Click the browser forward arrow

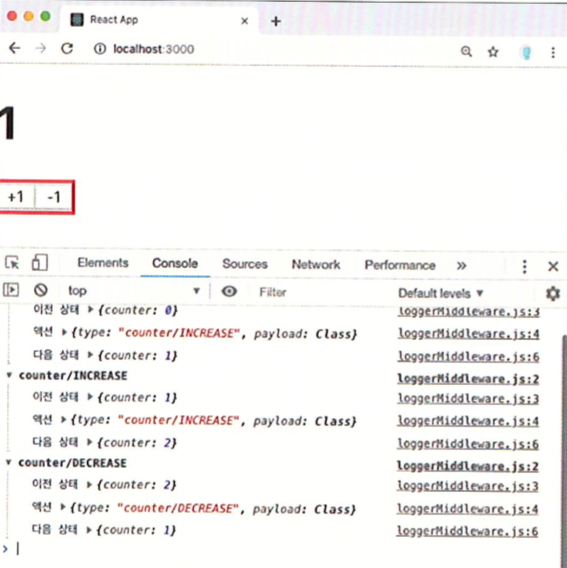click(x=41, y=48)
